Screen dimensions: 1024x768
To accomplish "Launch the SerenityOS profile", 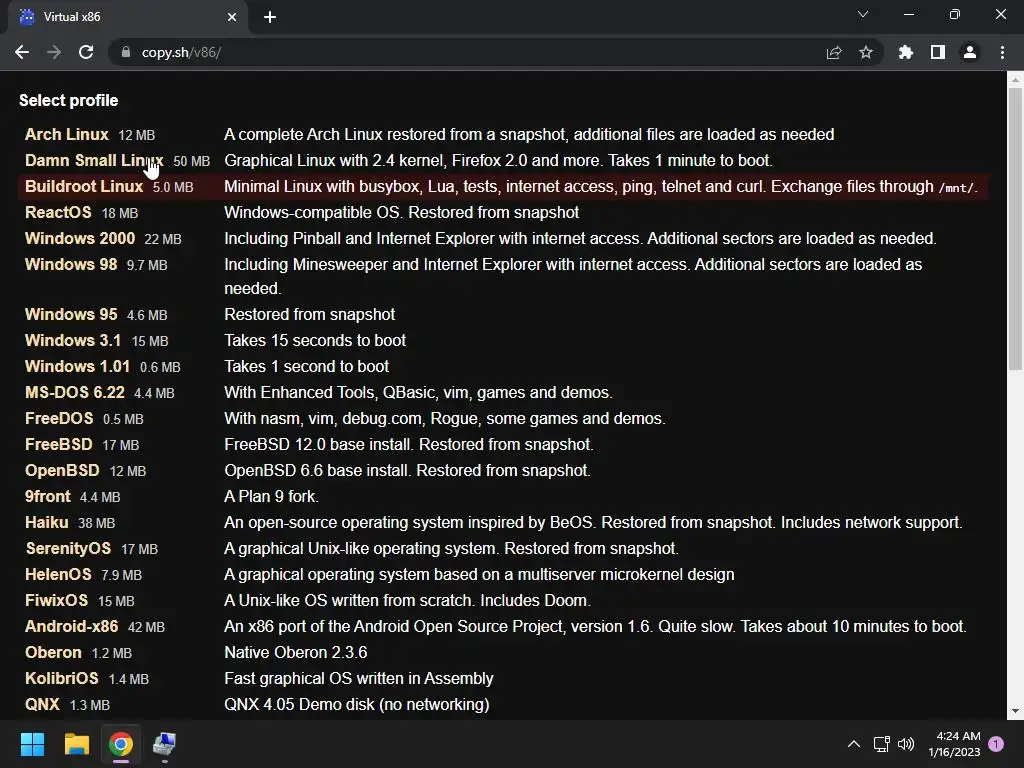I will (x=68, y=549).
